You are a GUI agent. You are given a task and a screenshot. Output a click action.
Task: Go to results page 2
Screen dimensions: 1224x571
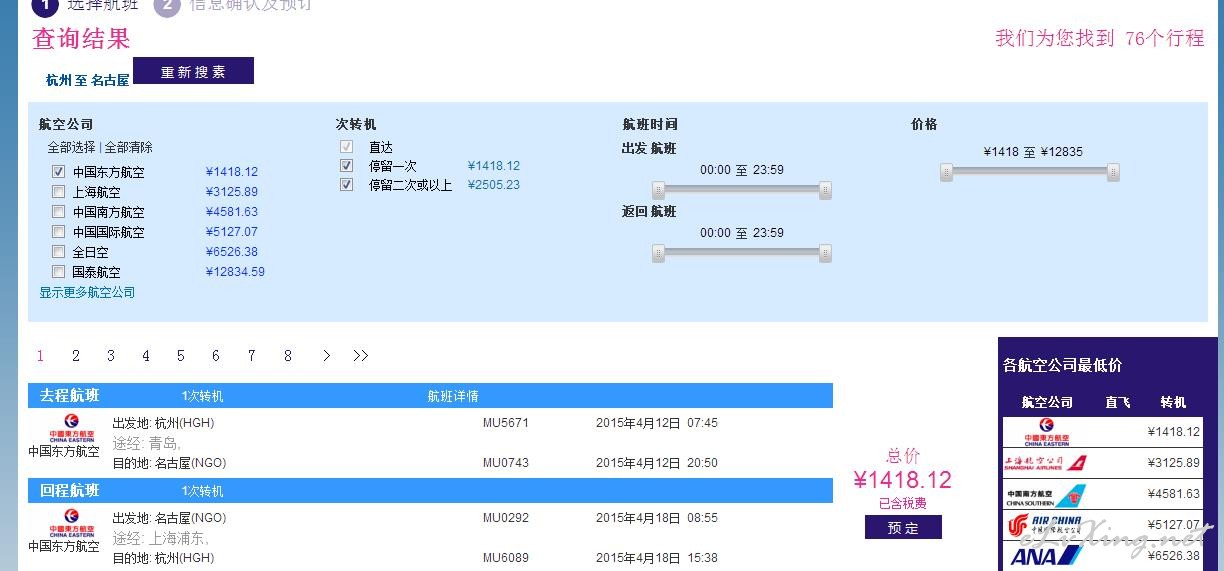[x=76, y=355]
